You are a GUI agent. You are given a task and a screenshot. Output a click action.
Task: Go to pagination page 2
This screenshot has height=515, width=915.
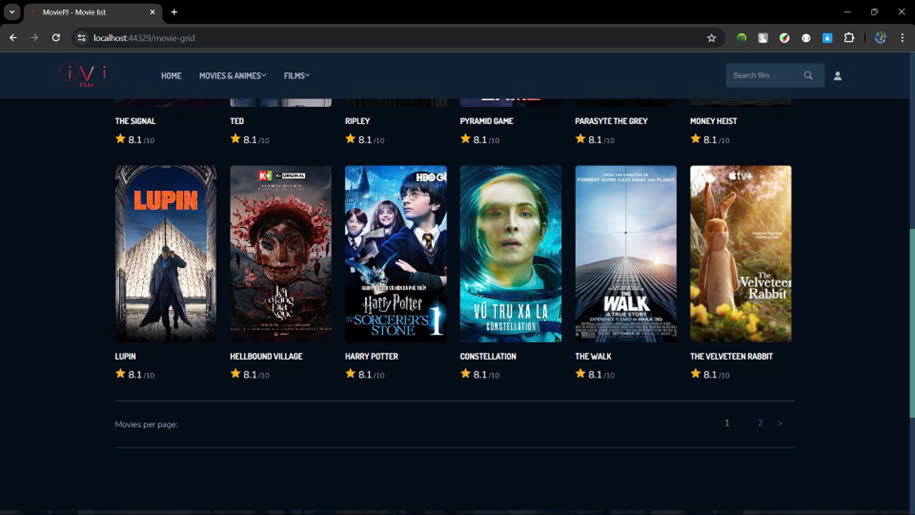coord(760,423)
